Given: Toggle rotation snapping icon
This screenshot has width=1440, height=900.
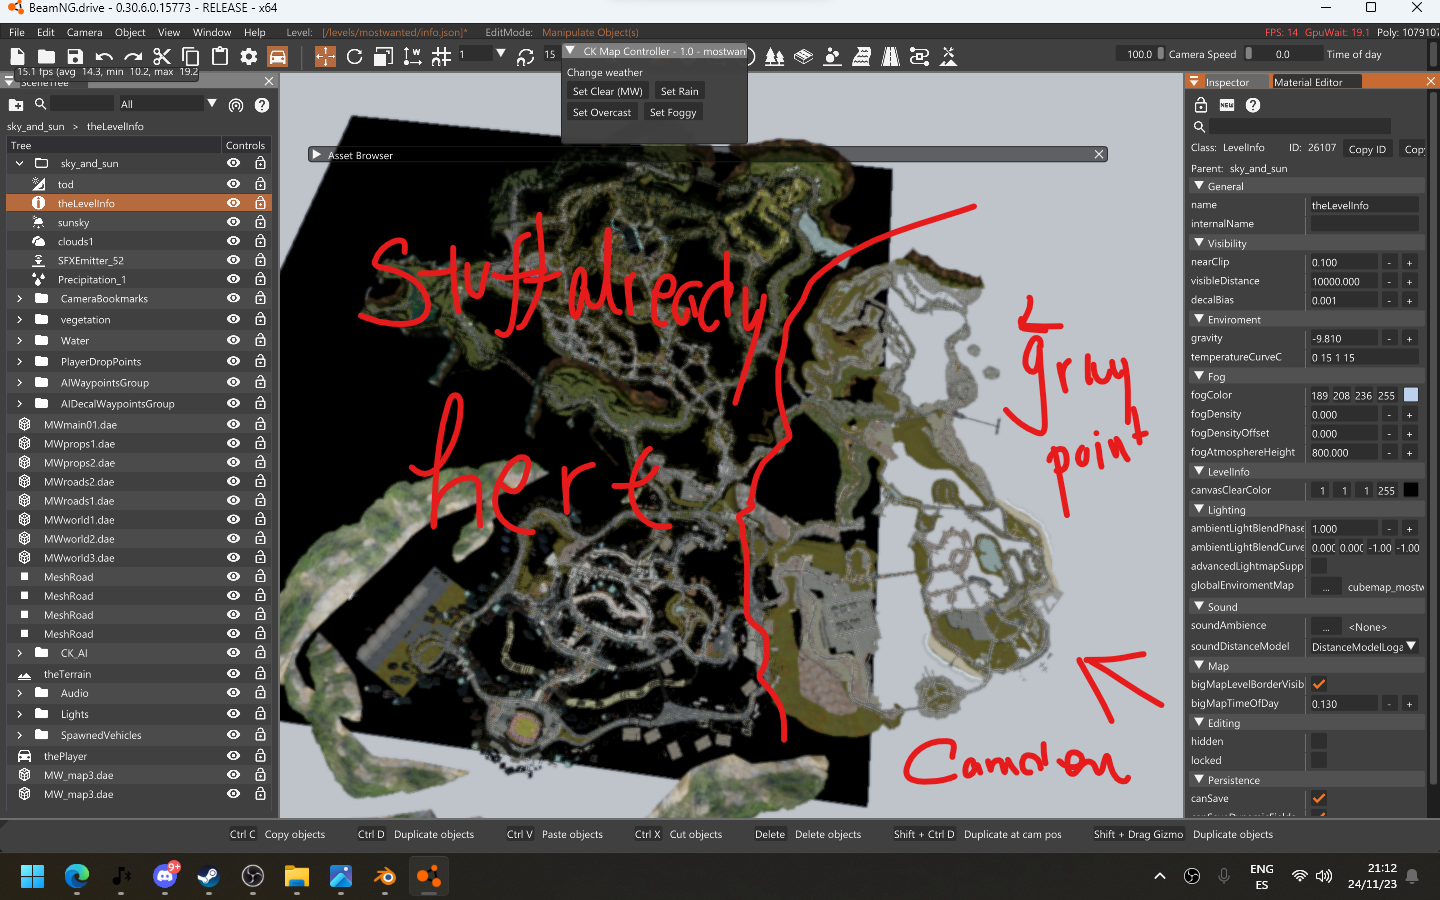Looking at the screenshot, I should tap(526, 57).
